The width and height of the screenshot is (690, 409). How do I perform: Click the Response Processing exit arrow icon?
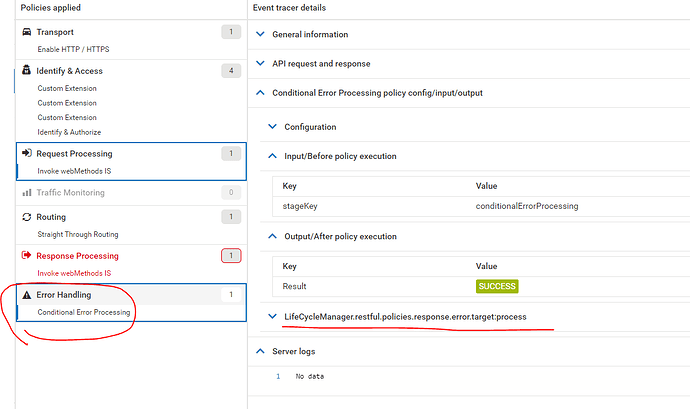[26, 256]
